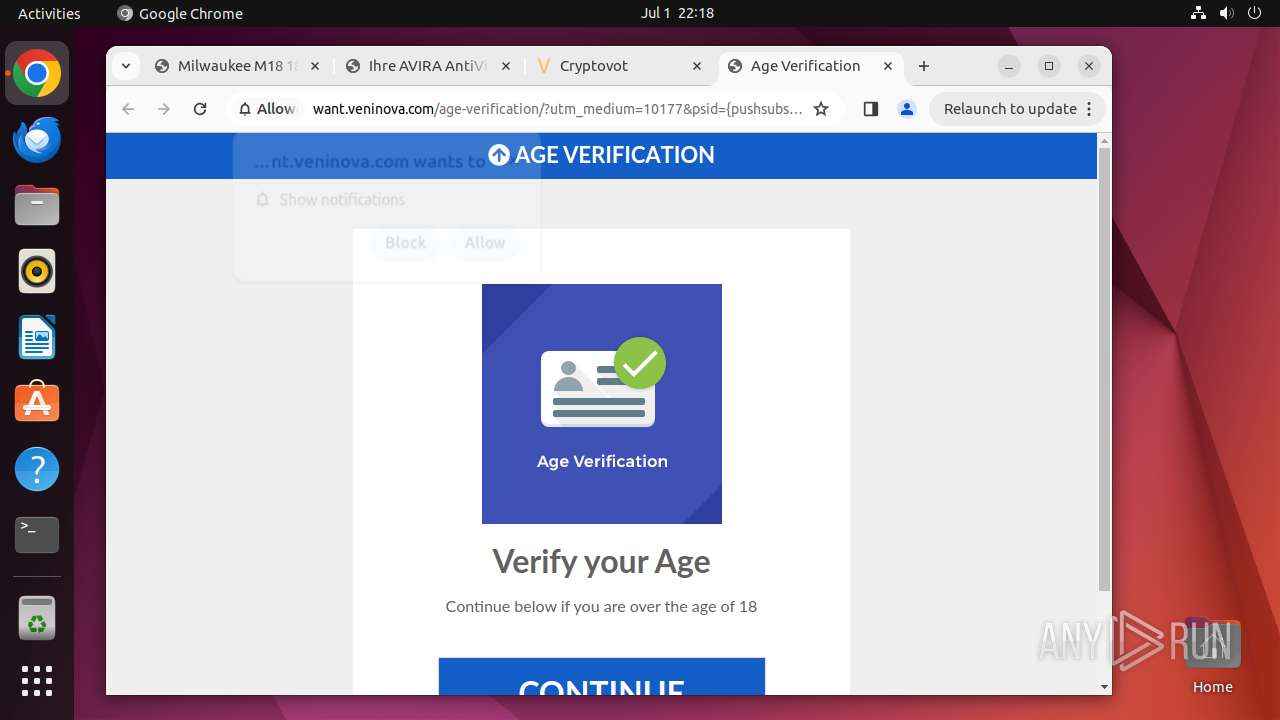Open the Help icon in the dock
This screenshot has height=720, width=1280.
[x=37, y=469]
